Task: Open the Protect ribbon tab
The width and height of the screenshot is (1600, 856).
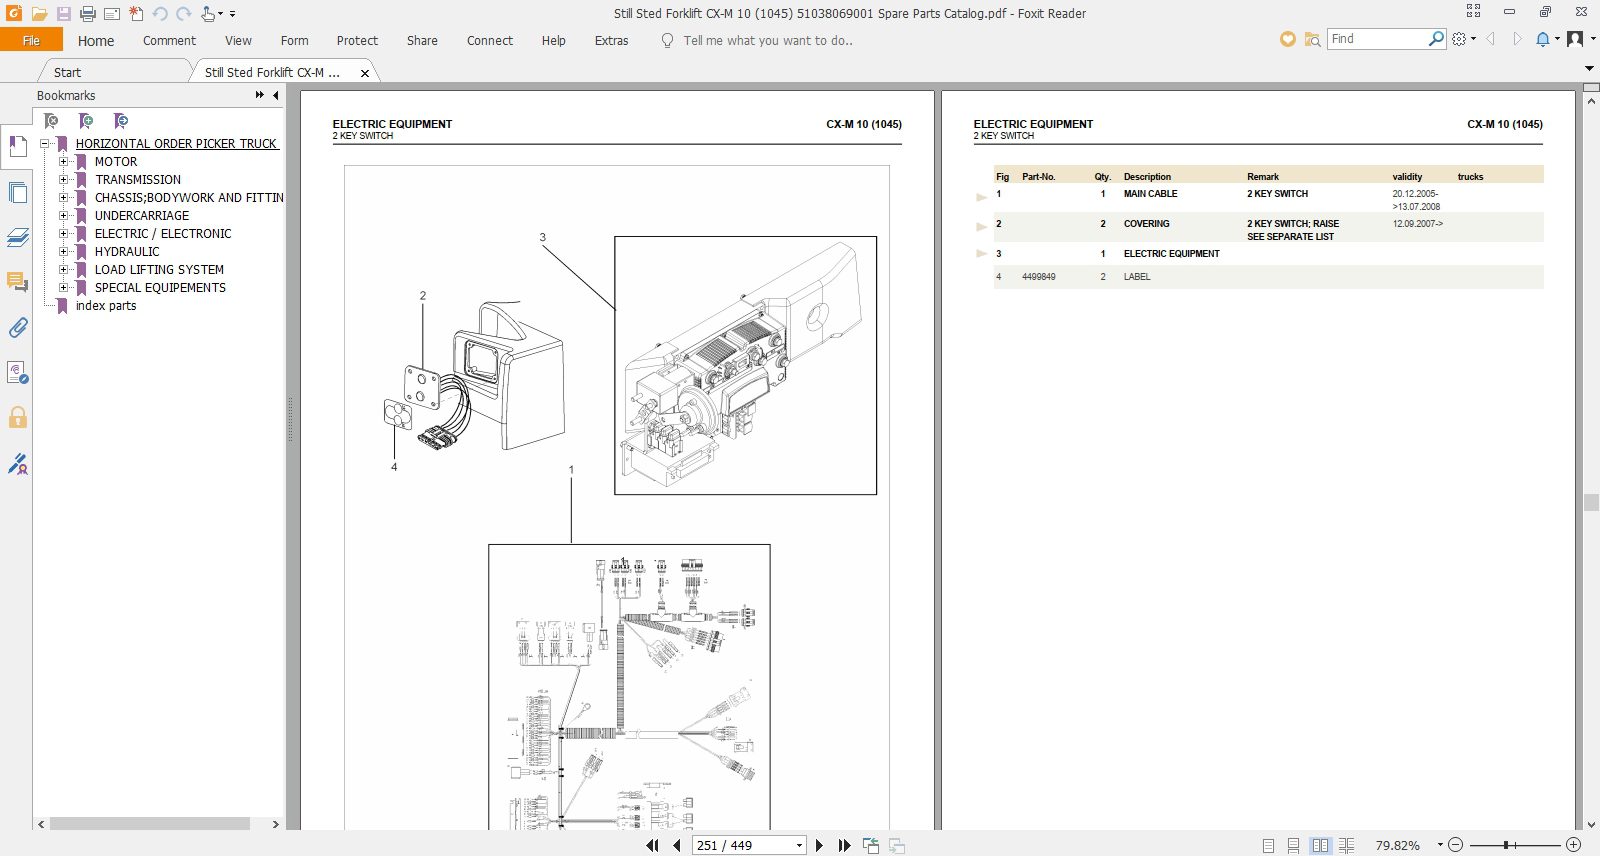Action: 357,41
